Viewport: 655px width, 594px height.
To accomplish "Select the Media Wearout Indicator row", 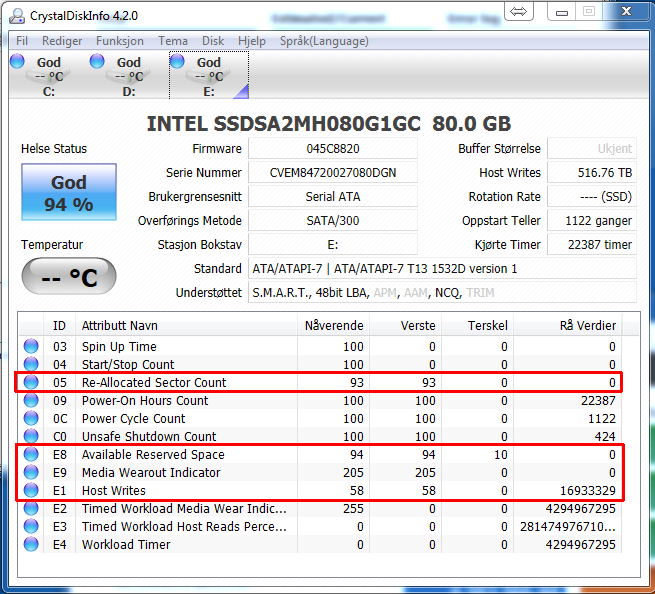I will click(320, 472).
